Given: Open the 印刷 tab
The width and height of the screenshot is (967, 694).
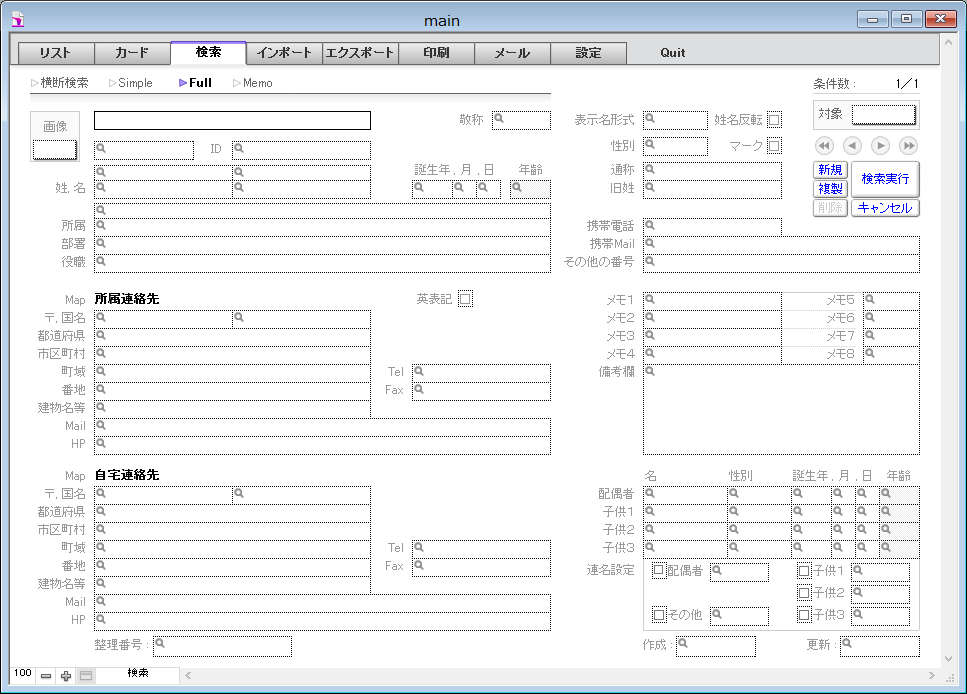Looking at the screenshot, I should pyautogui.click(x=436, y=53).
